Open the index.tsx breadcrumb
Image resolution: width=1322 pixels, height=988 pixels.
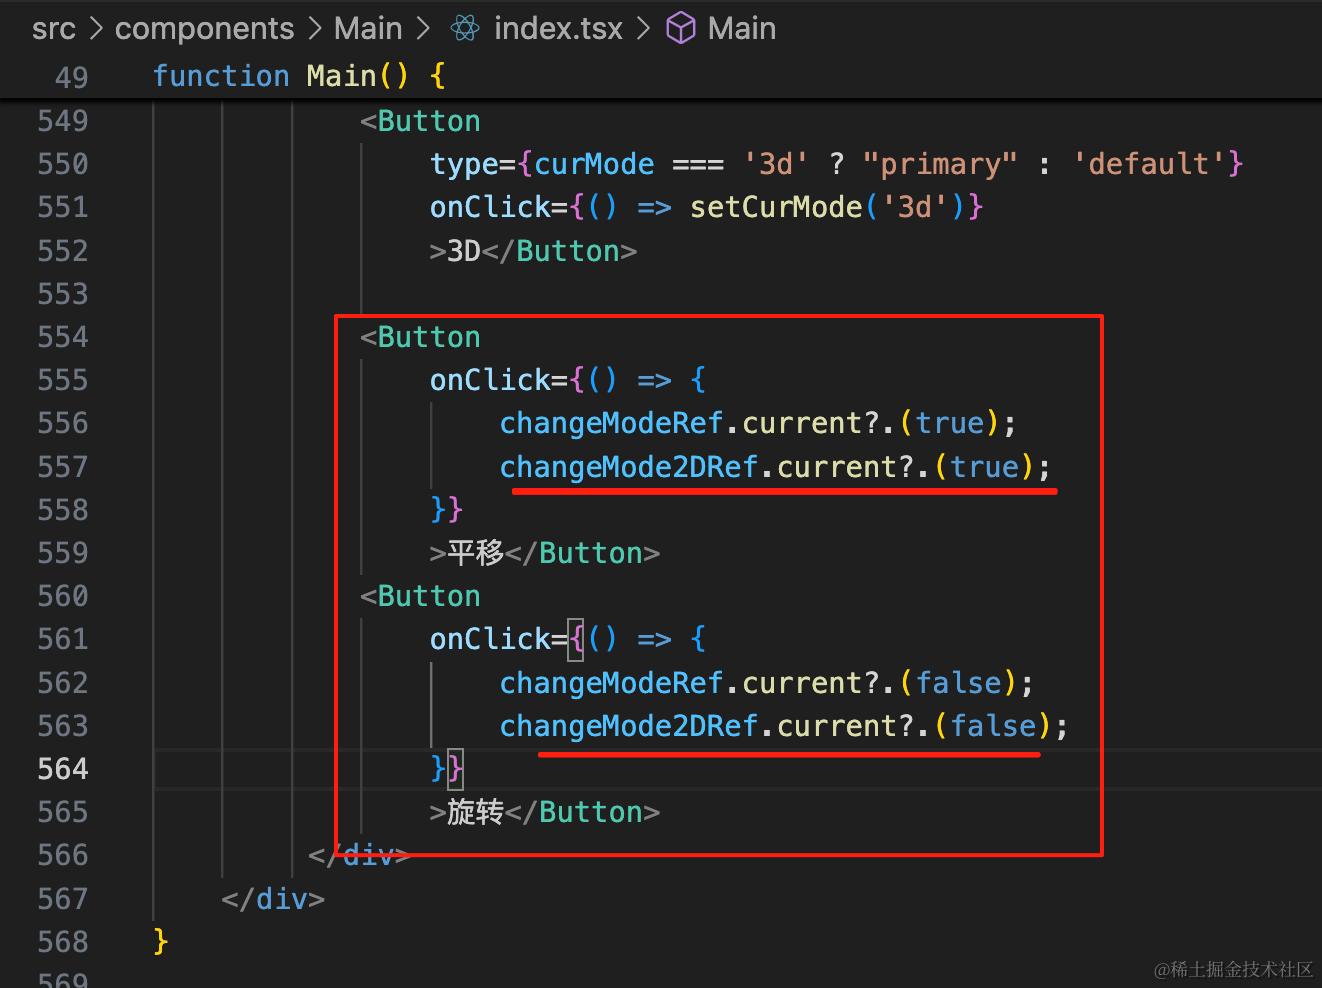tap(558, 28)
